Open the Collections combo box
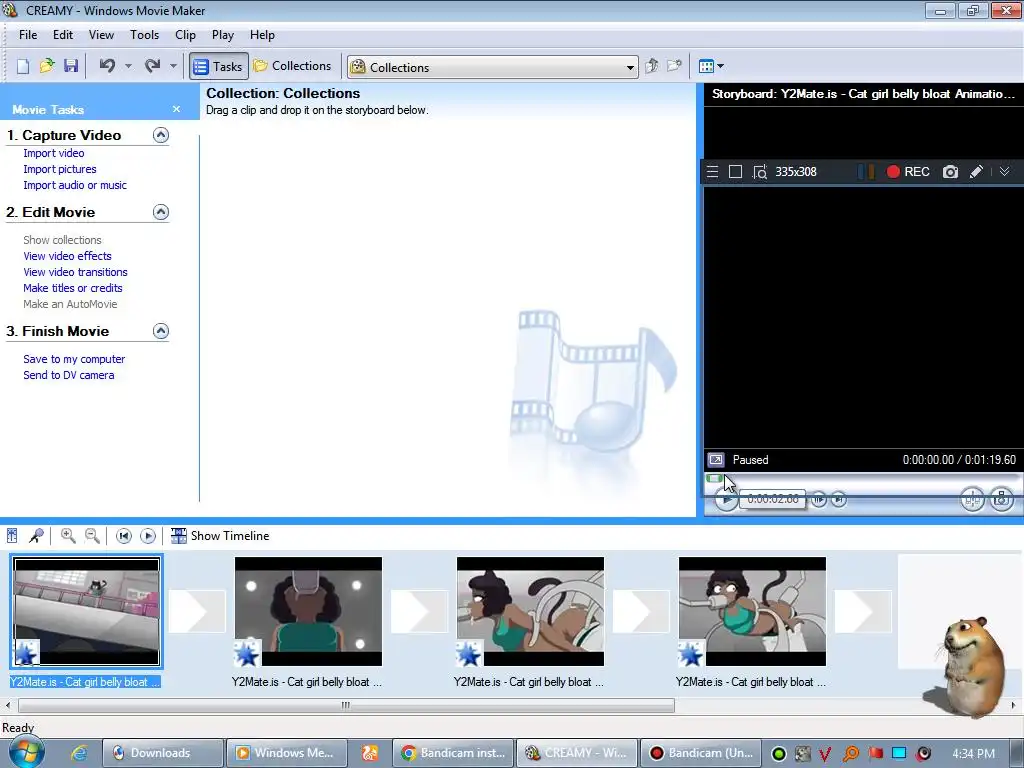 pos(493,67)
